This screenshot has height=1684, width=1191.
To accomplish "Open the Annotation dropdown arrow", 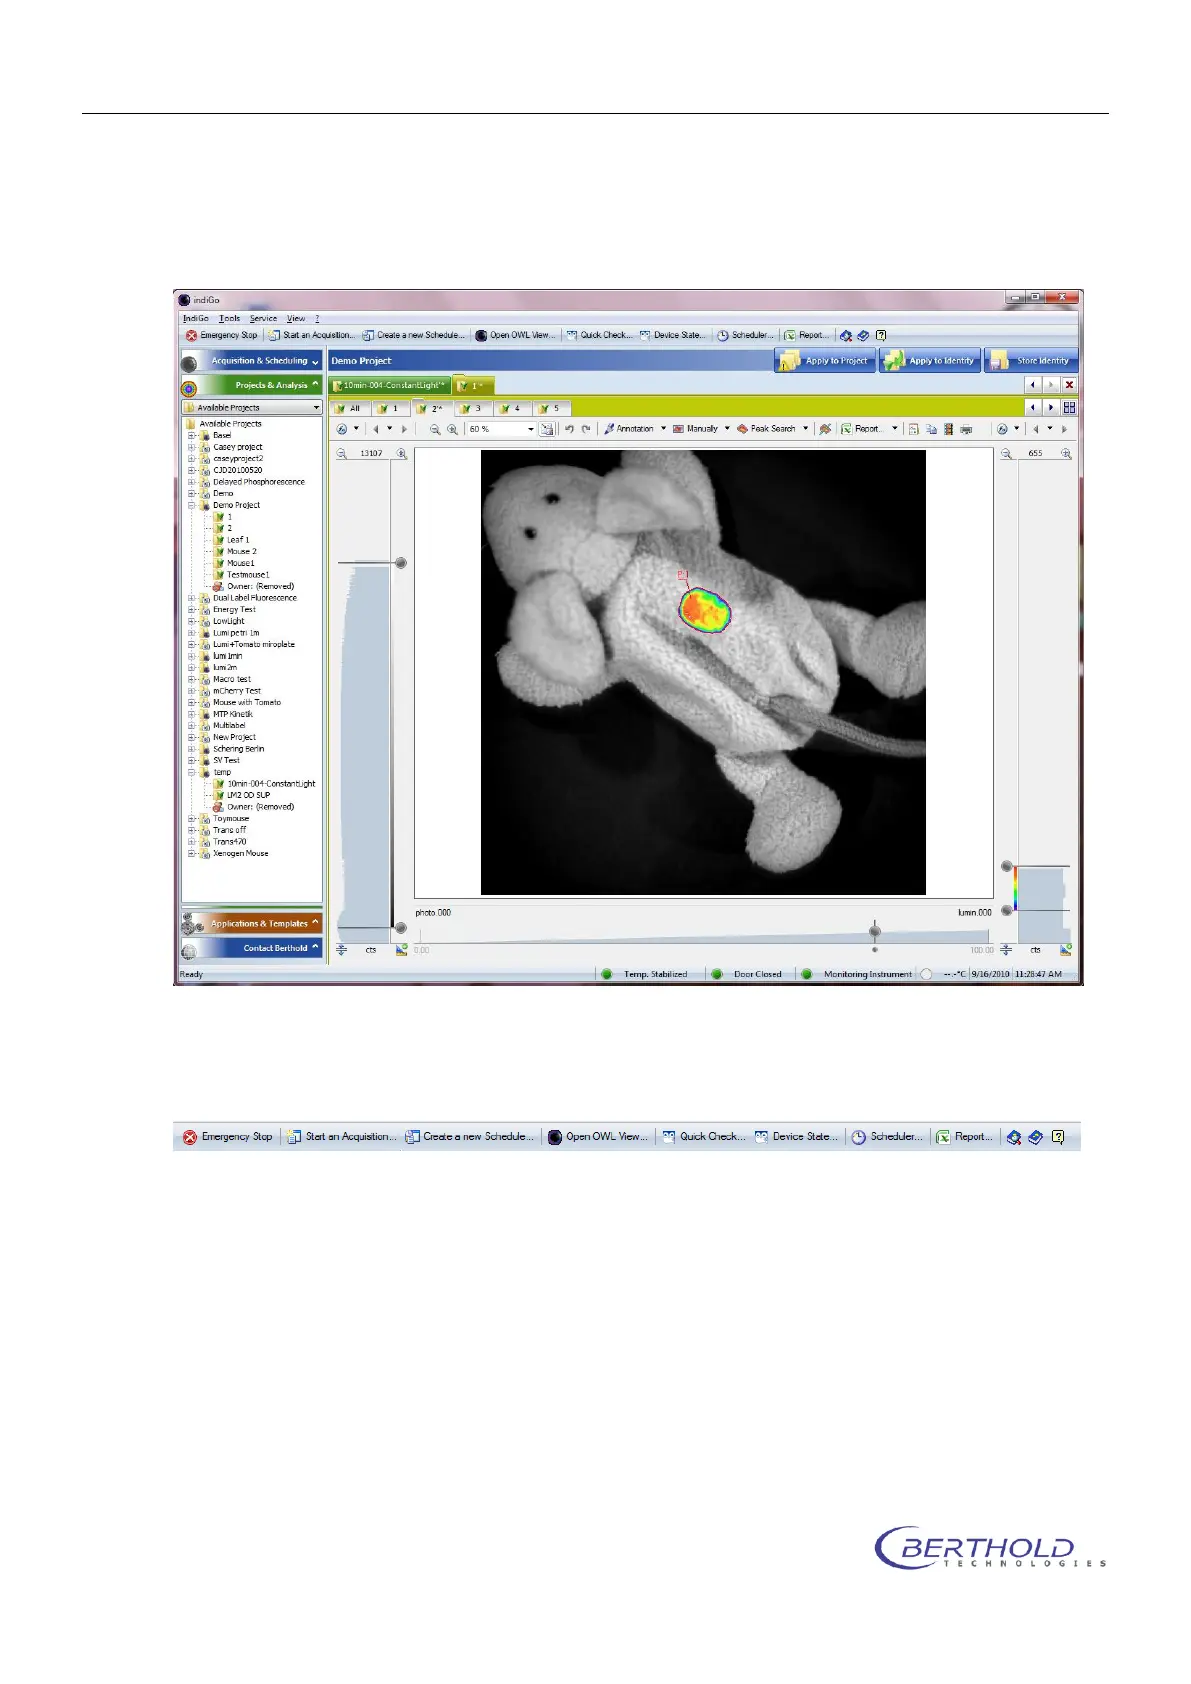I will 663,429.
